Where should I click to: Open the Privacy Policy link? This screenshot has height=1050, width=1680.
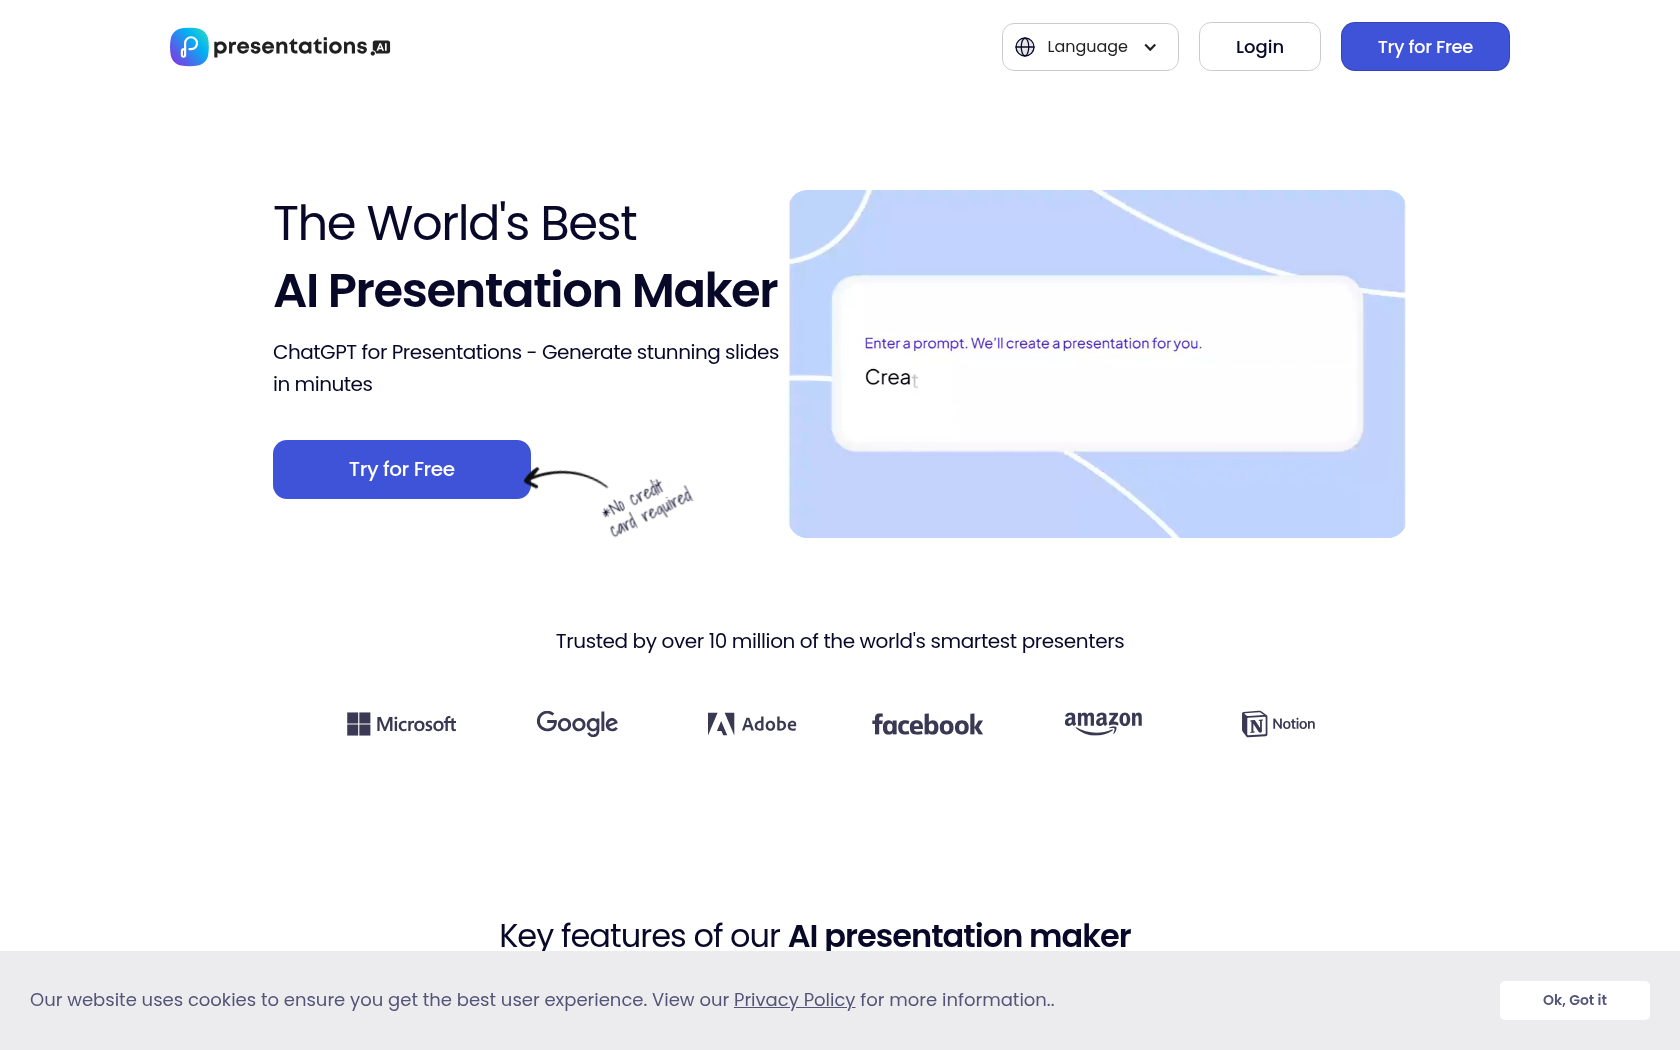(794, 1000)
